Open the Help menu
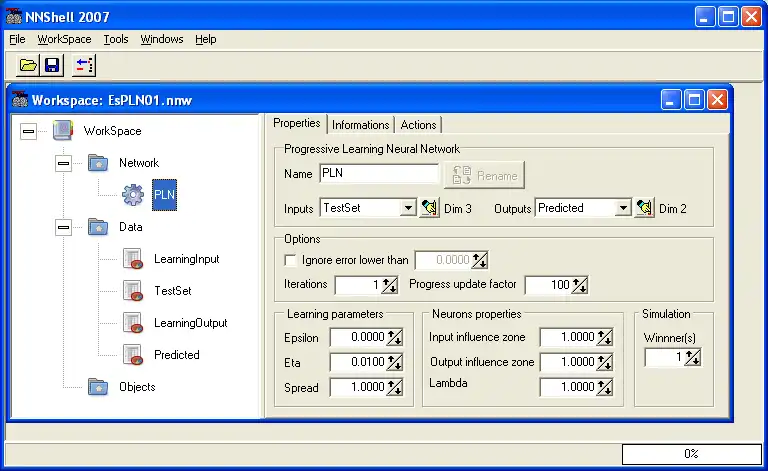The image size is (768, 471). click(x=206, y=39)
